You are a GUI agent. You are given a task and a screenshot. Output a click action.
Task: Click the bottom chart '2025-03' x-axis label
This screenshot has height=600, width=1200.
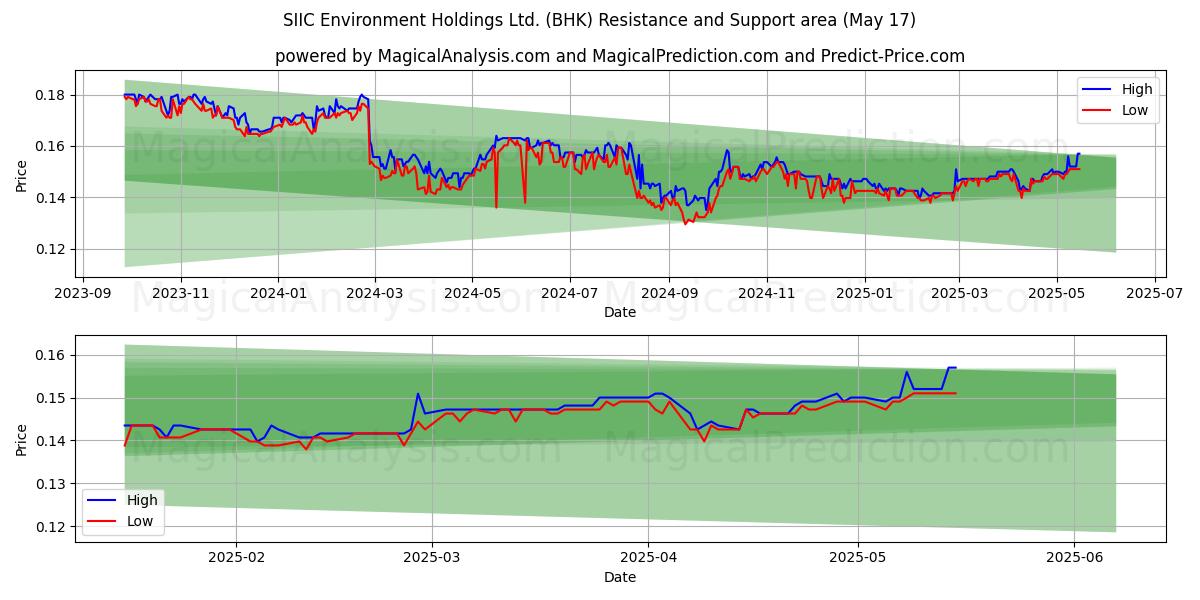pos(432,559)
